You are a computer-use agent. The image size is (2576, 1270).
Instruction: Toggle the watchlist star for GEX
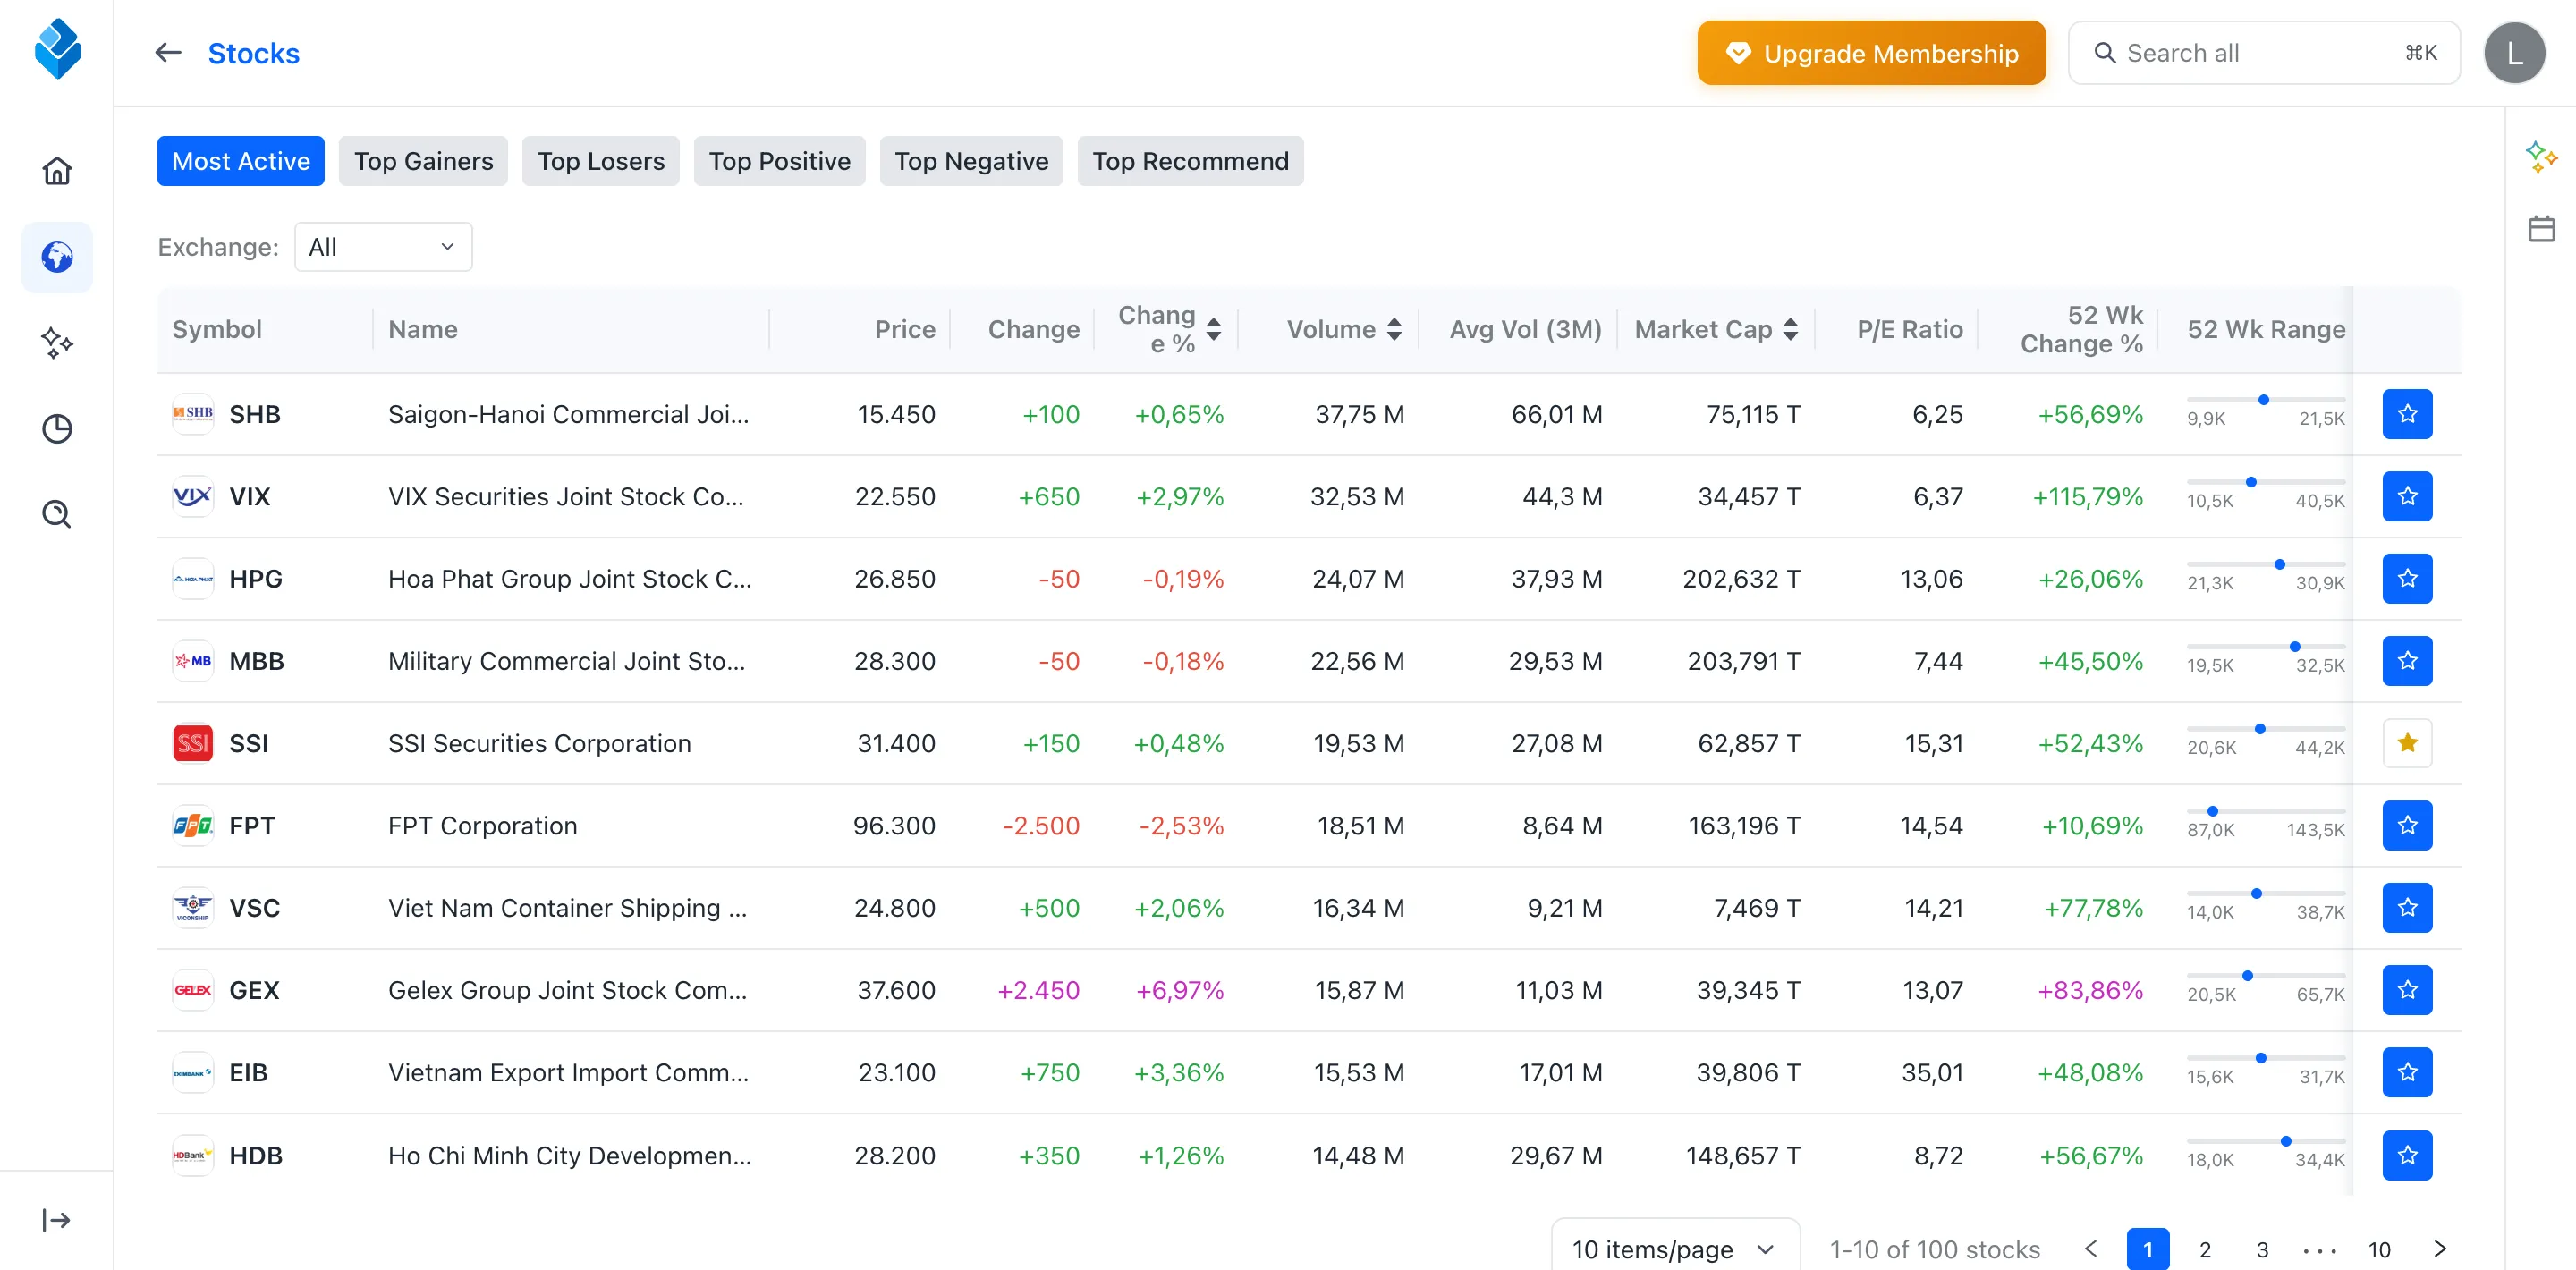tap(2408, 990)
